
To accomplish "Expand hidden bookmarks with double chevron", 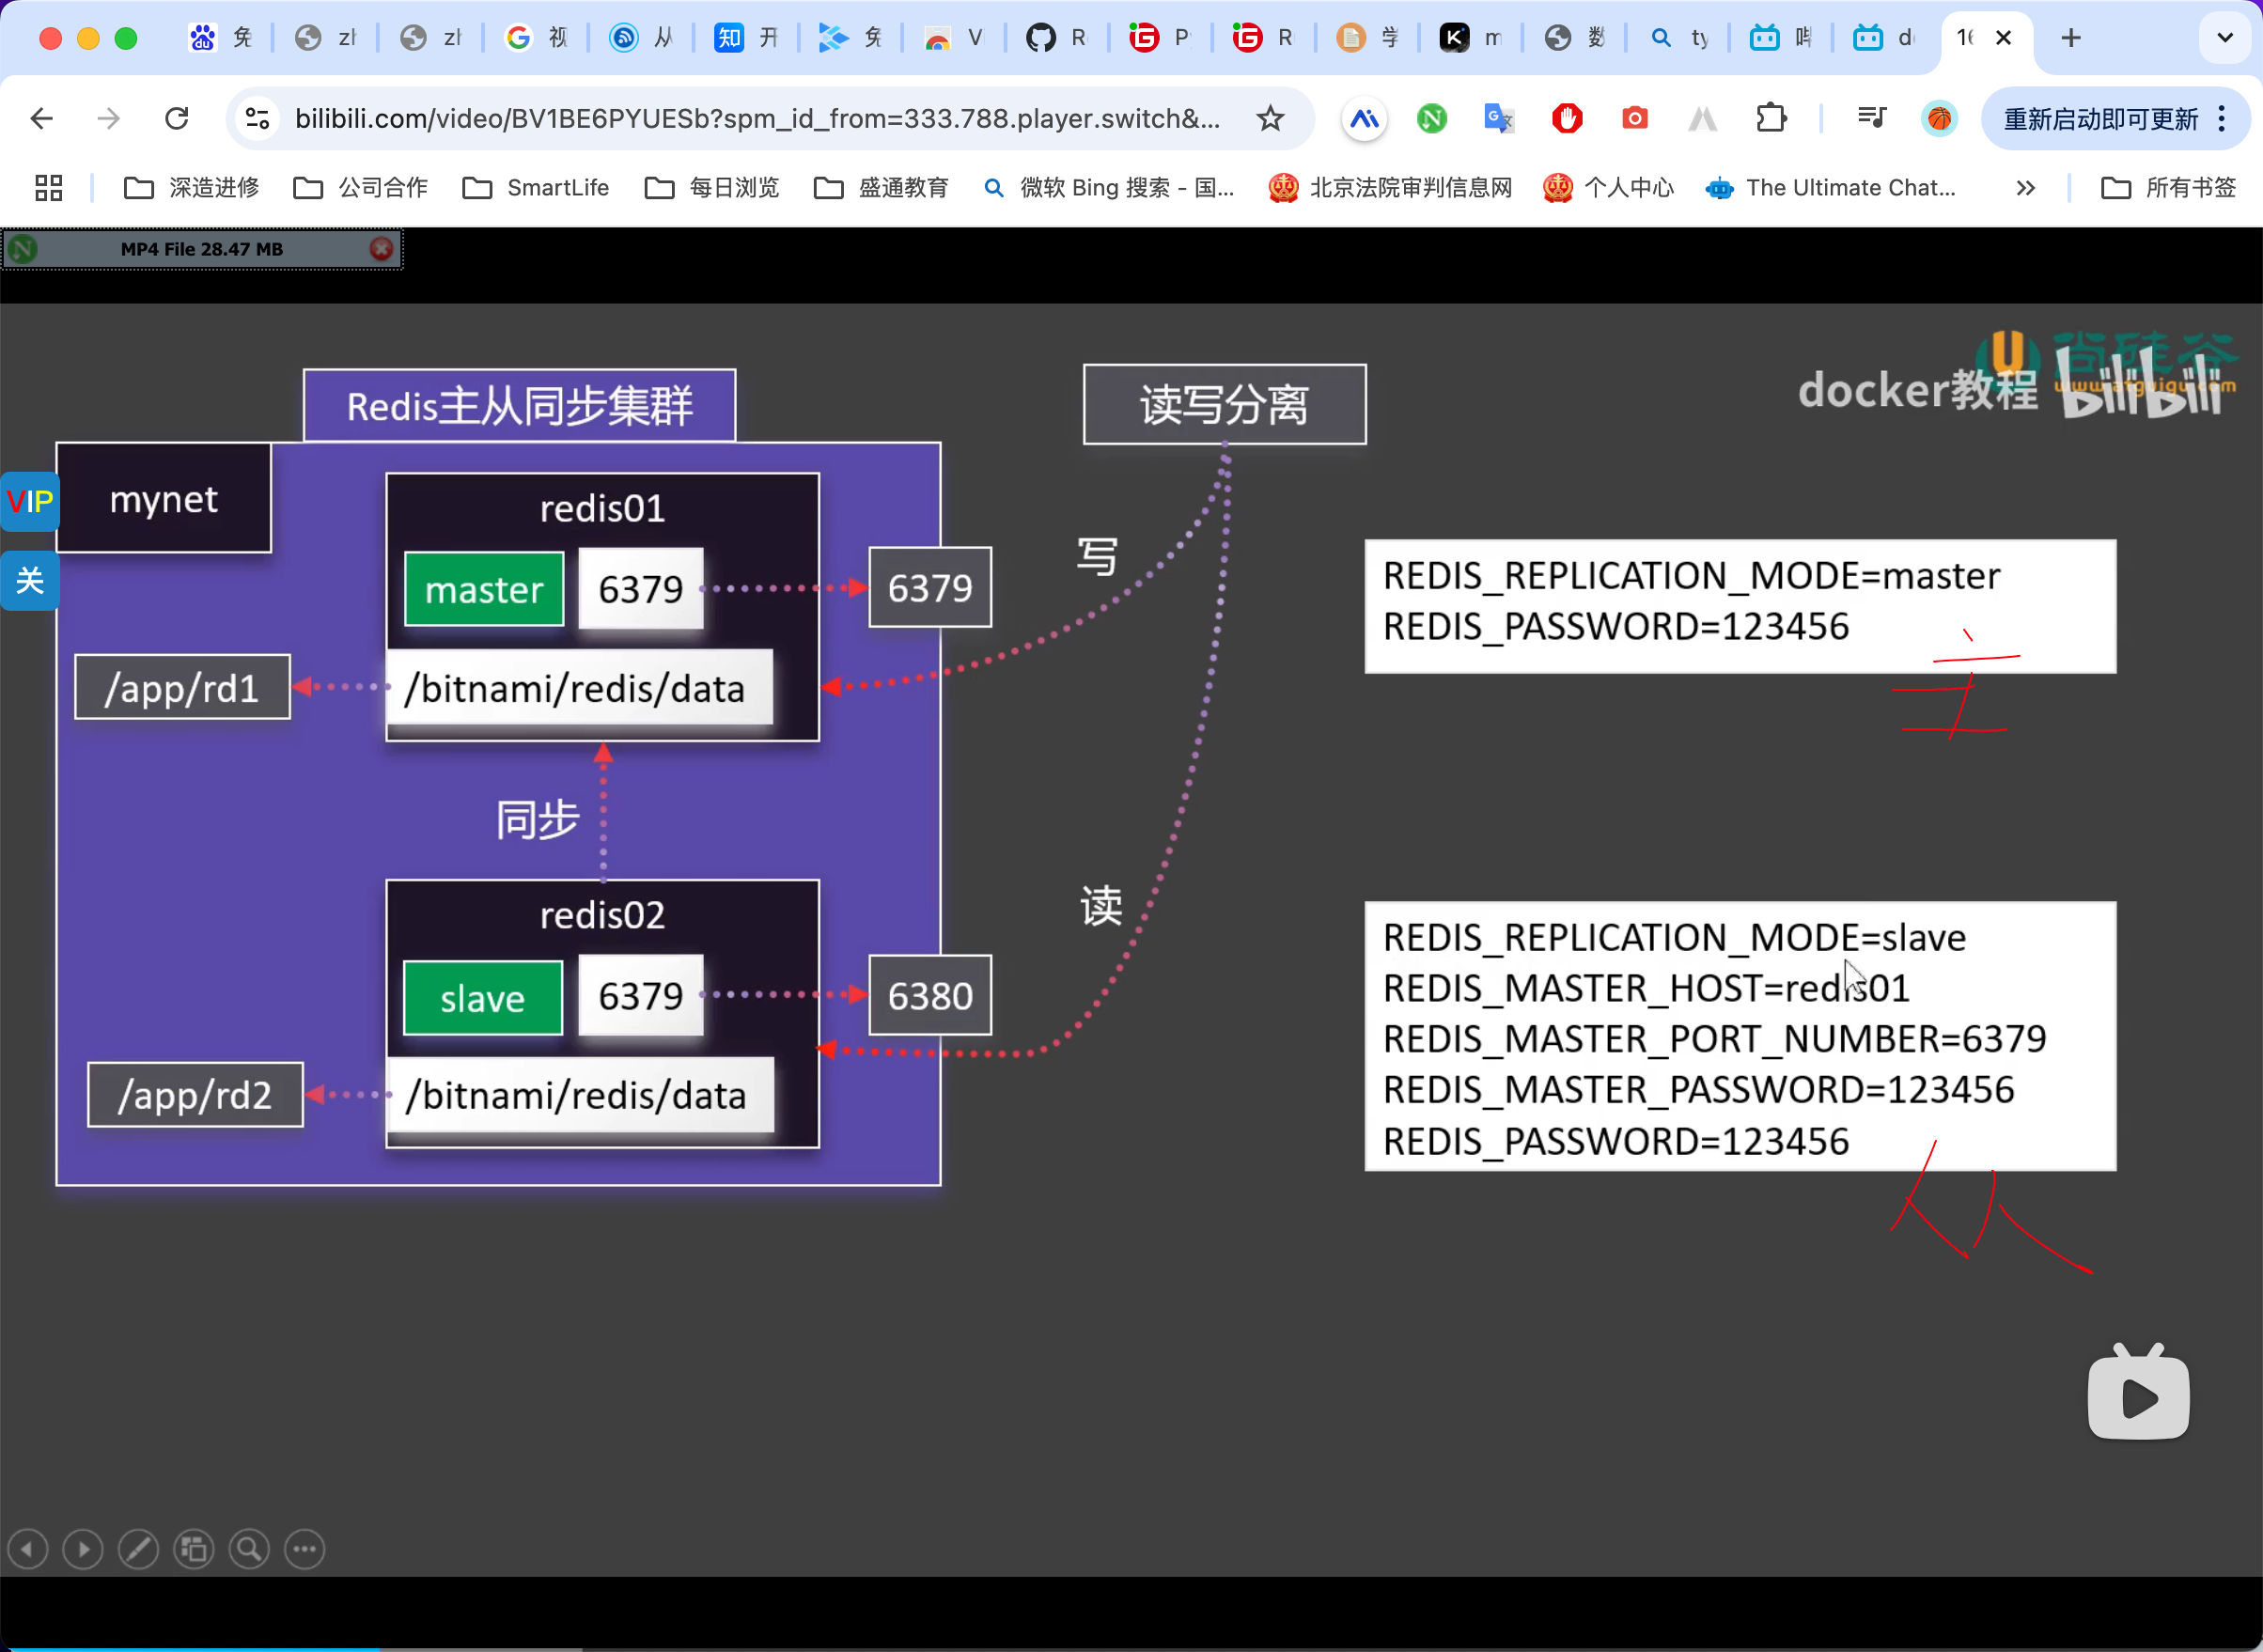I will [2025, 188].
